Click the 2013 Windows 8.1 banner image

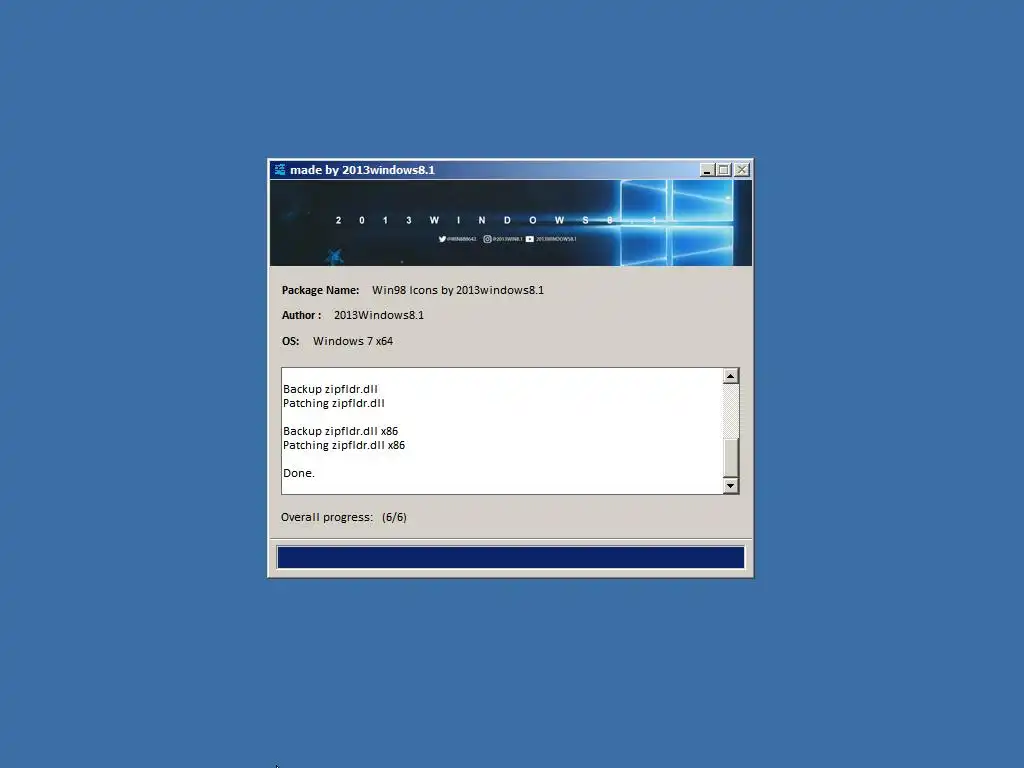511,223
